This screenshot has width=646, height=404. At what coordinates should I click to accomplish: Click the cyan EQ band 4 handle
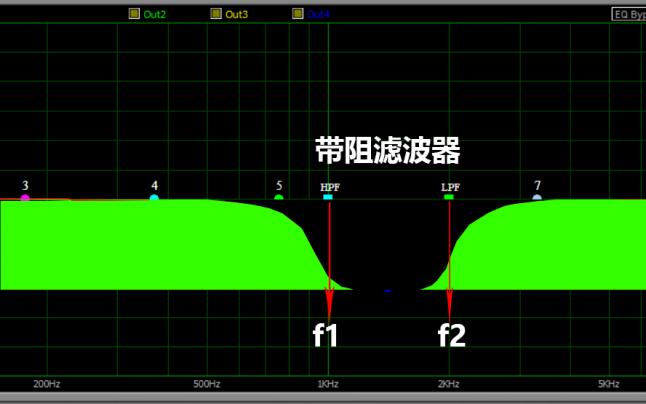click(x=154, y=198)
